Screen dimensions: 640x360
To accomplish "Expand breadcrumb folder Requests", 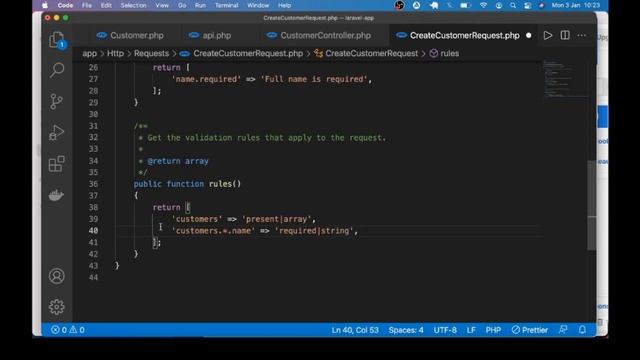I will tap(151, 53).
